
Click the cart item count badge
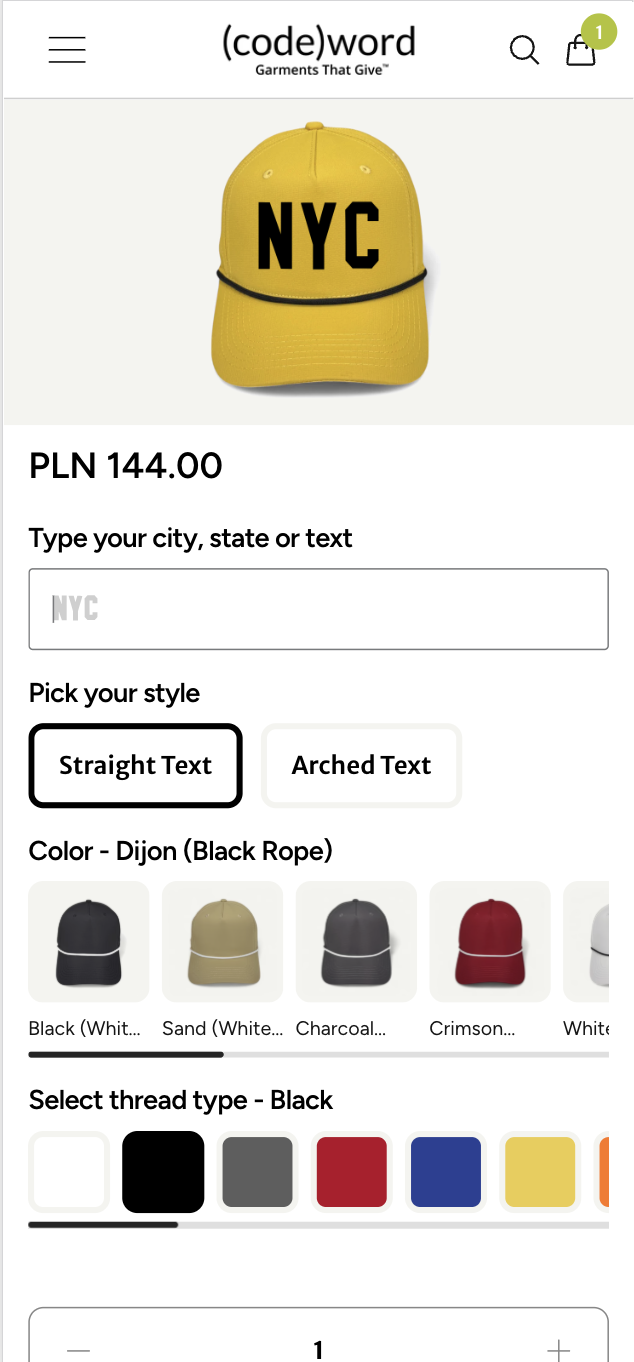pos(599,32)
